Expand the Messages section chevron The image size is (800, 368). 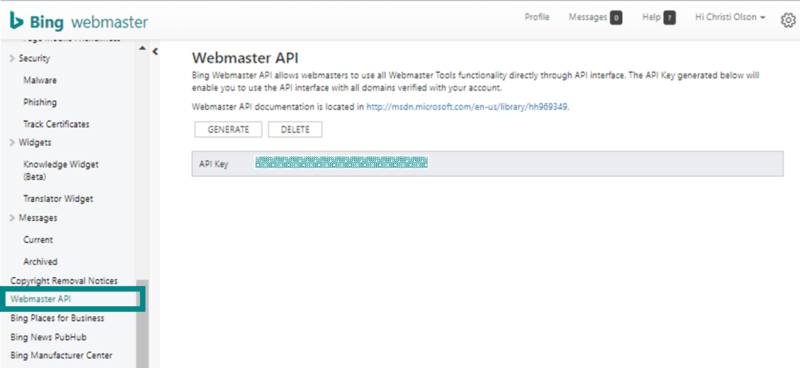12,218
